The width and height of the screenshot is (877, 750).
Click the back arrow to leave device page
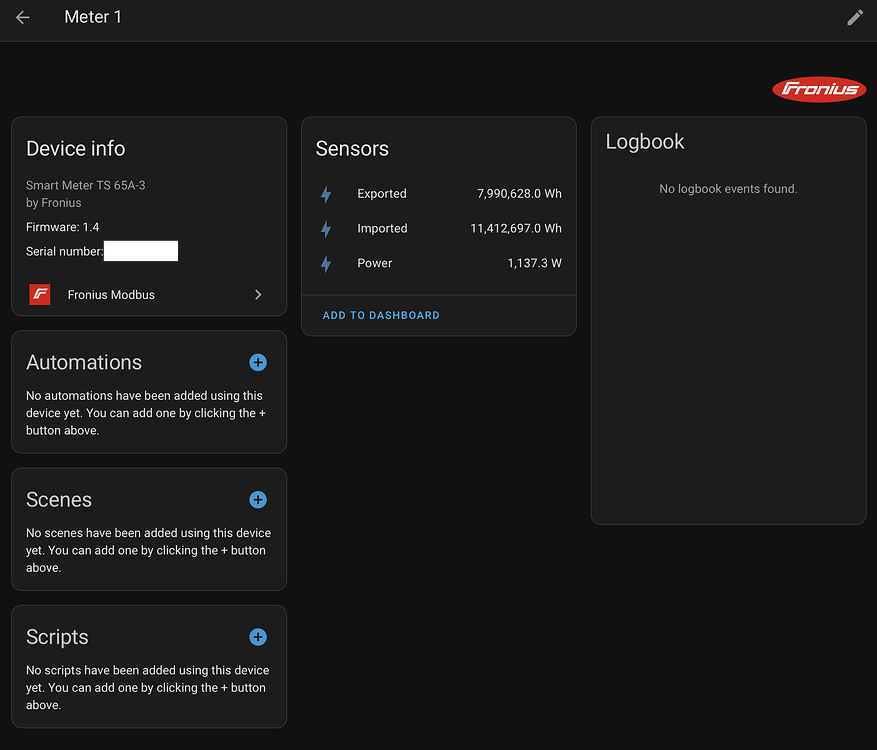(x=22, y=17)
